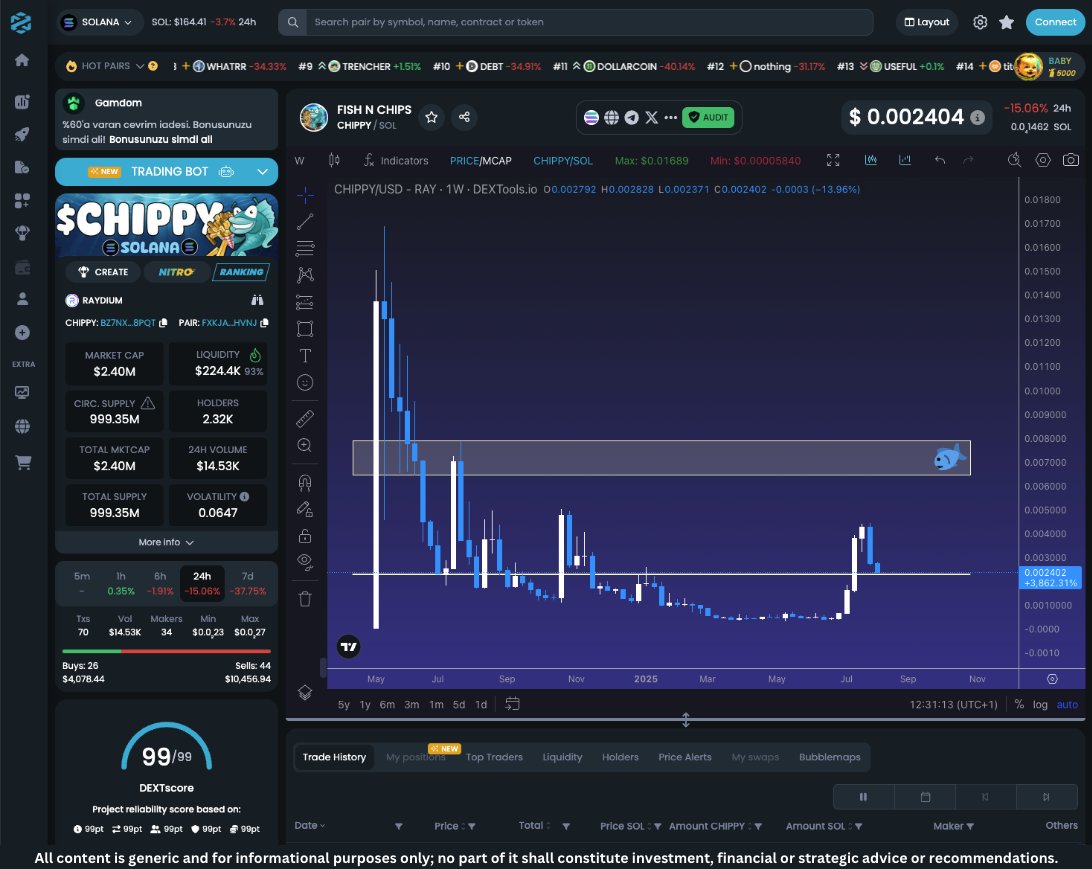Open the Date column filter

coord(398,827)
